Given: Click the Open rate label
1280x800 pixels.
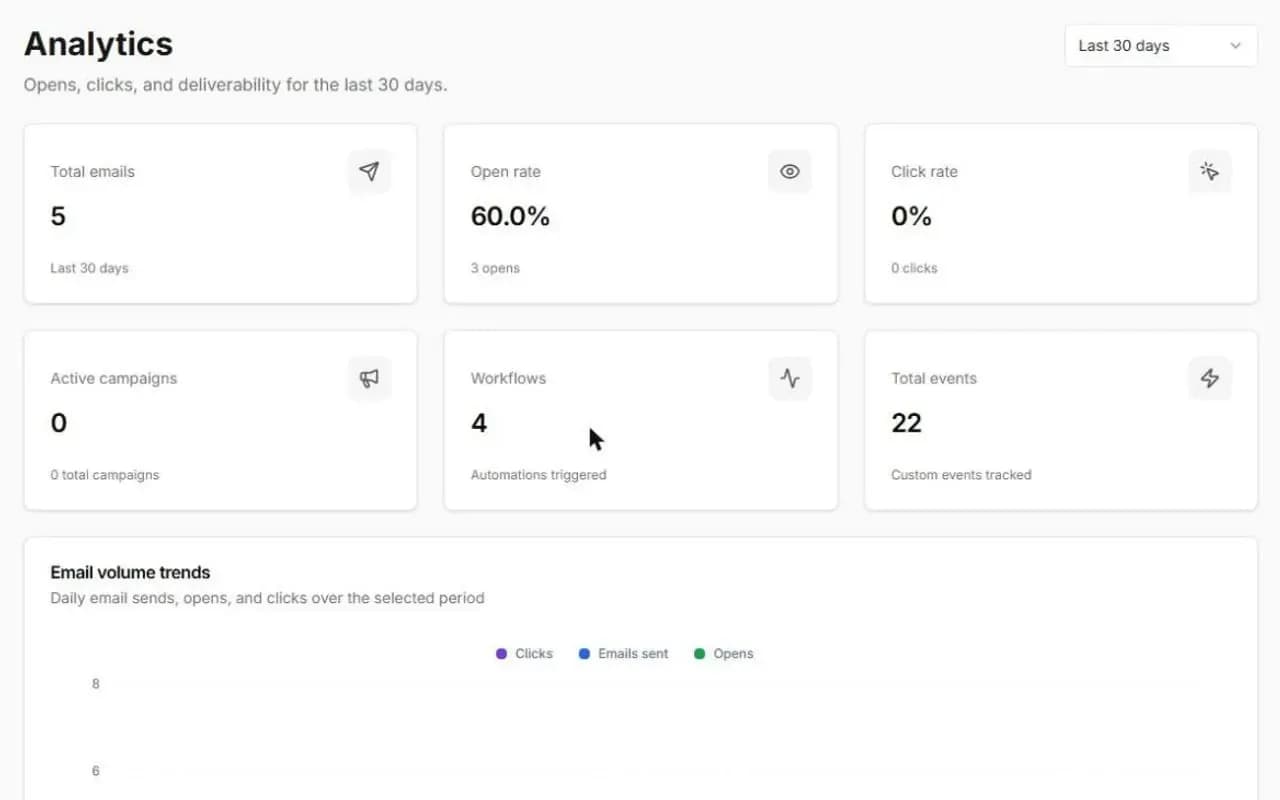Looking at the screenshot, I should click(505, 172).
